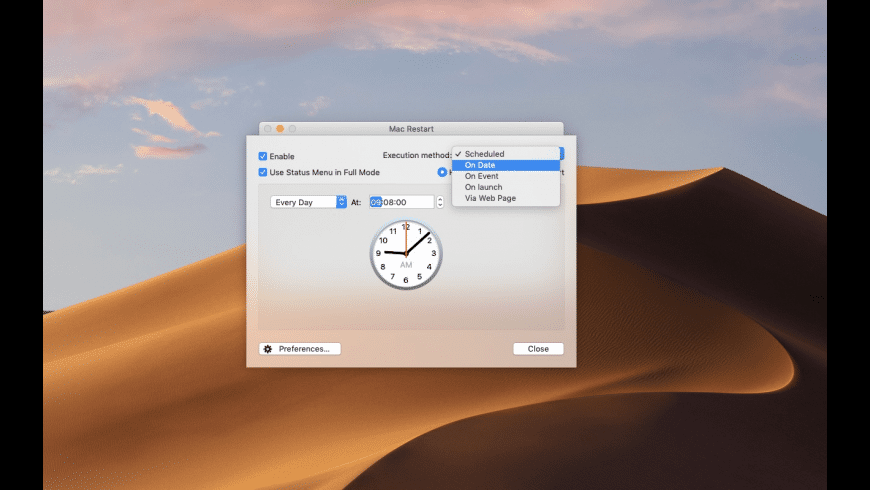Screen dimensions: 870x490
Task: Choose Scheduled in the execution method menu
Action: point(506,154)
